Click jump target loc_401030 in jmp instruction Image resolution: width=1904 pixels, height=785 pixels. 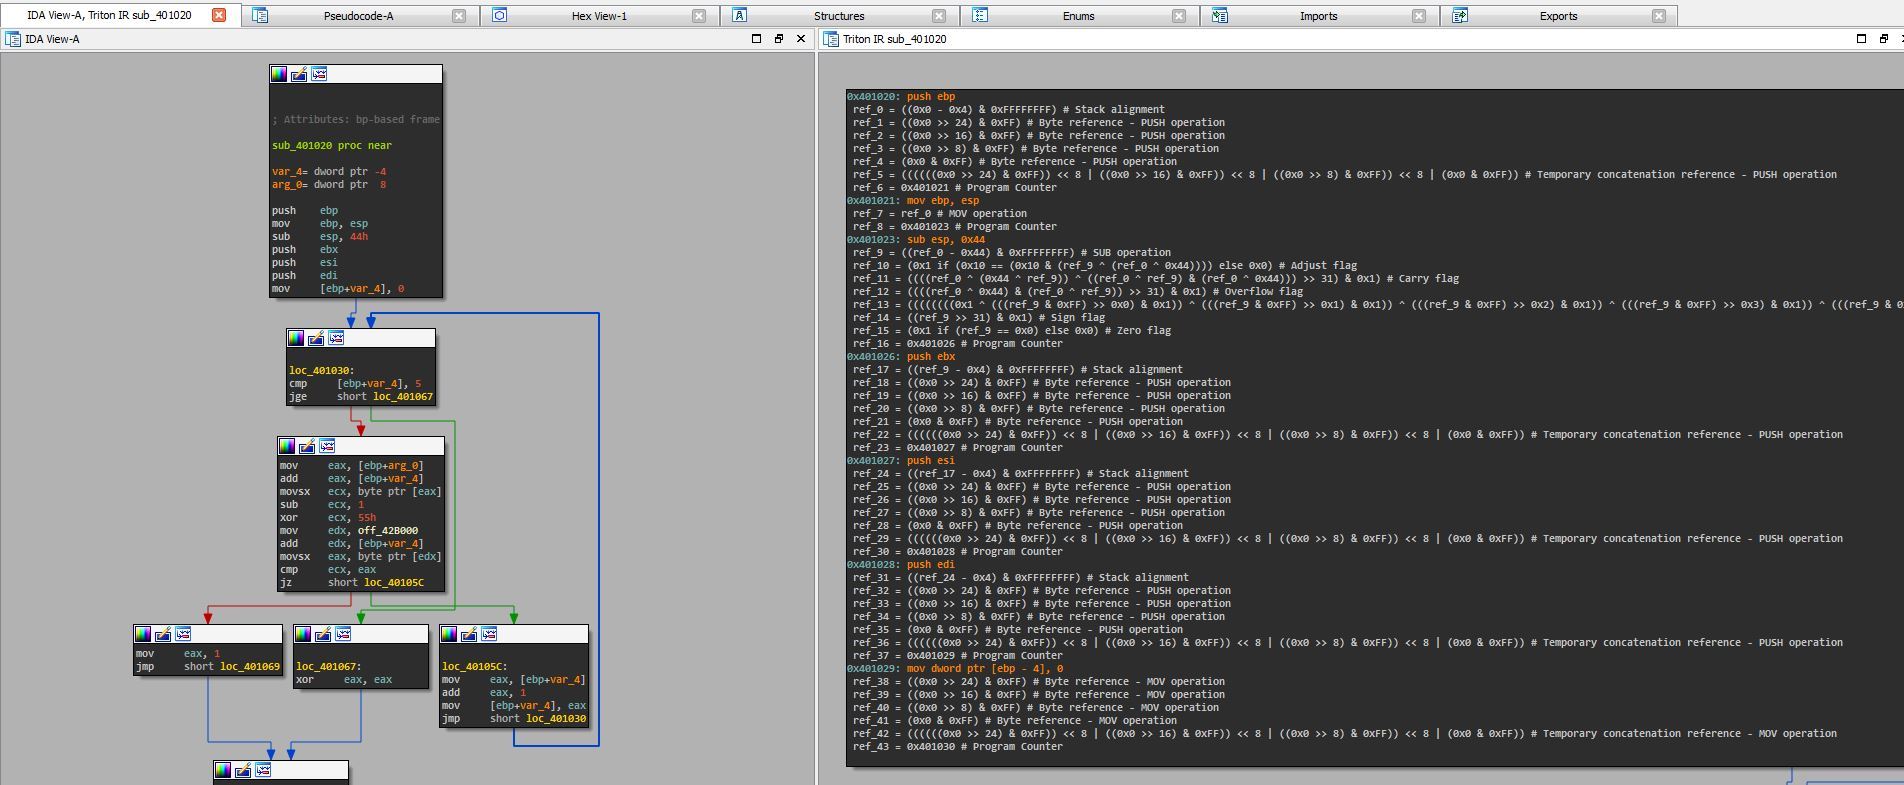(x=556, y=719)
